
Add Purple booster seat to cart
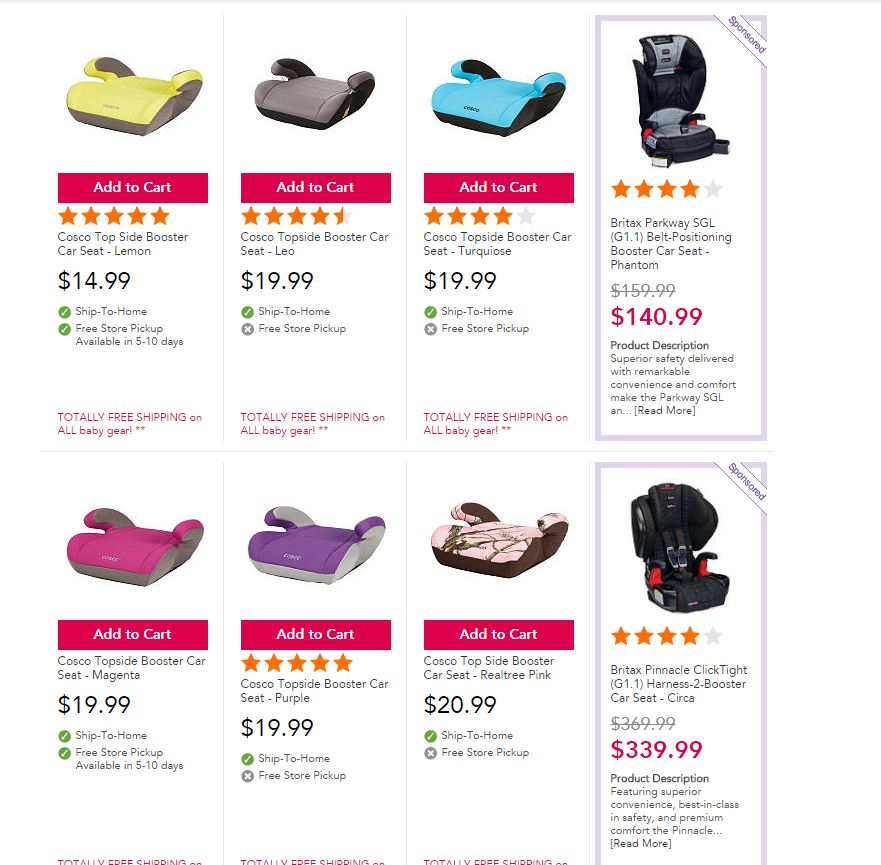coord(315,634)
